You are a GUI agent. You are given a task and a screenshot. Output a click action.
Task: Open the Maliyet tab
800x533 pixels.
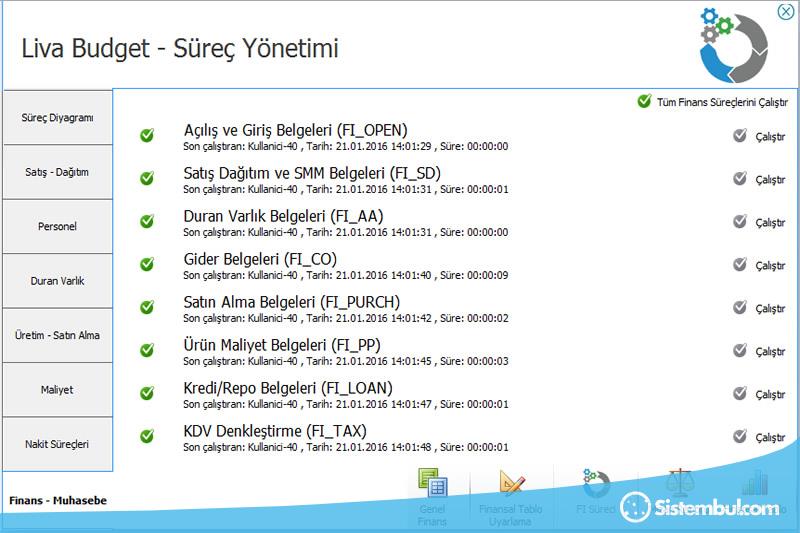click(57, 390)
